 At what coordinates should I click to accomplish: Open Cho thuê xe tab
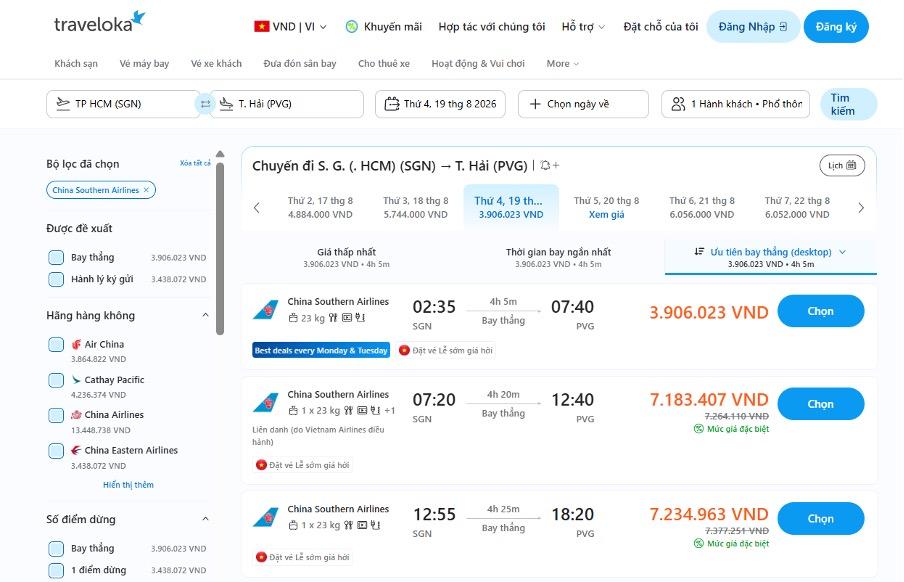pos(384,63)
